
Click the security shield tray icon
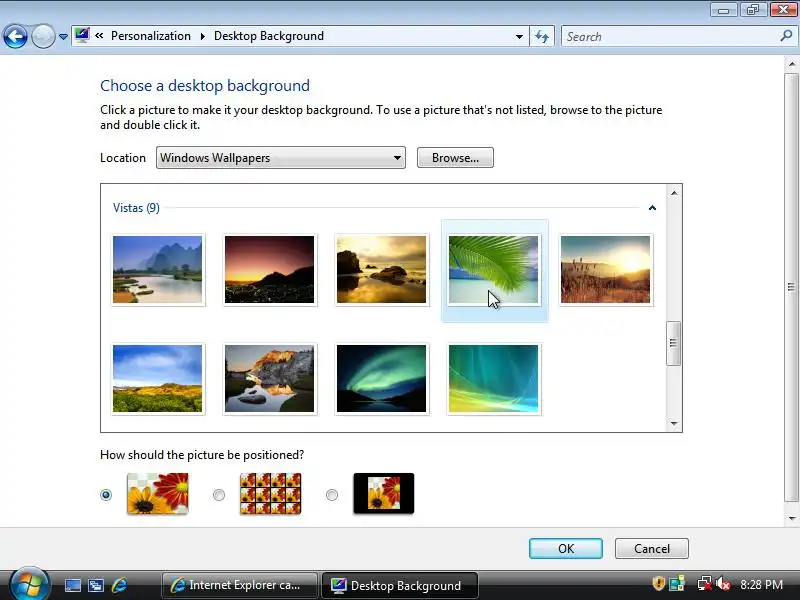coord(658,584)
